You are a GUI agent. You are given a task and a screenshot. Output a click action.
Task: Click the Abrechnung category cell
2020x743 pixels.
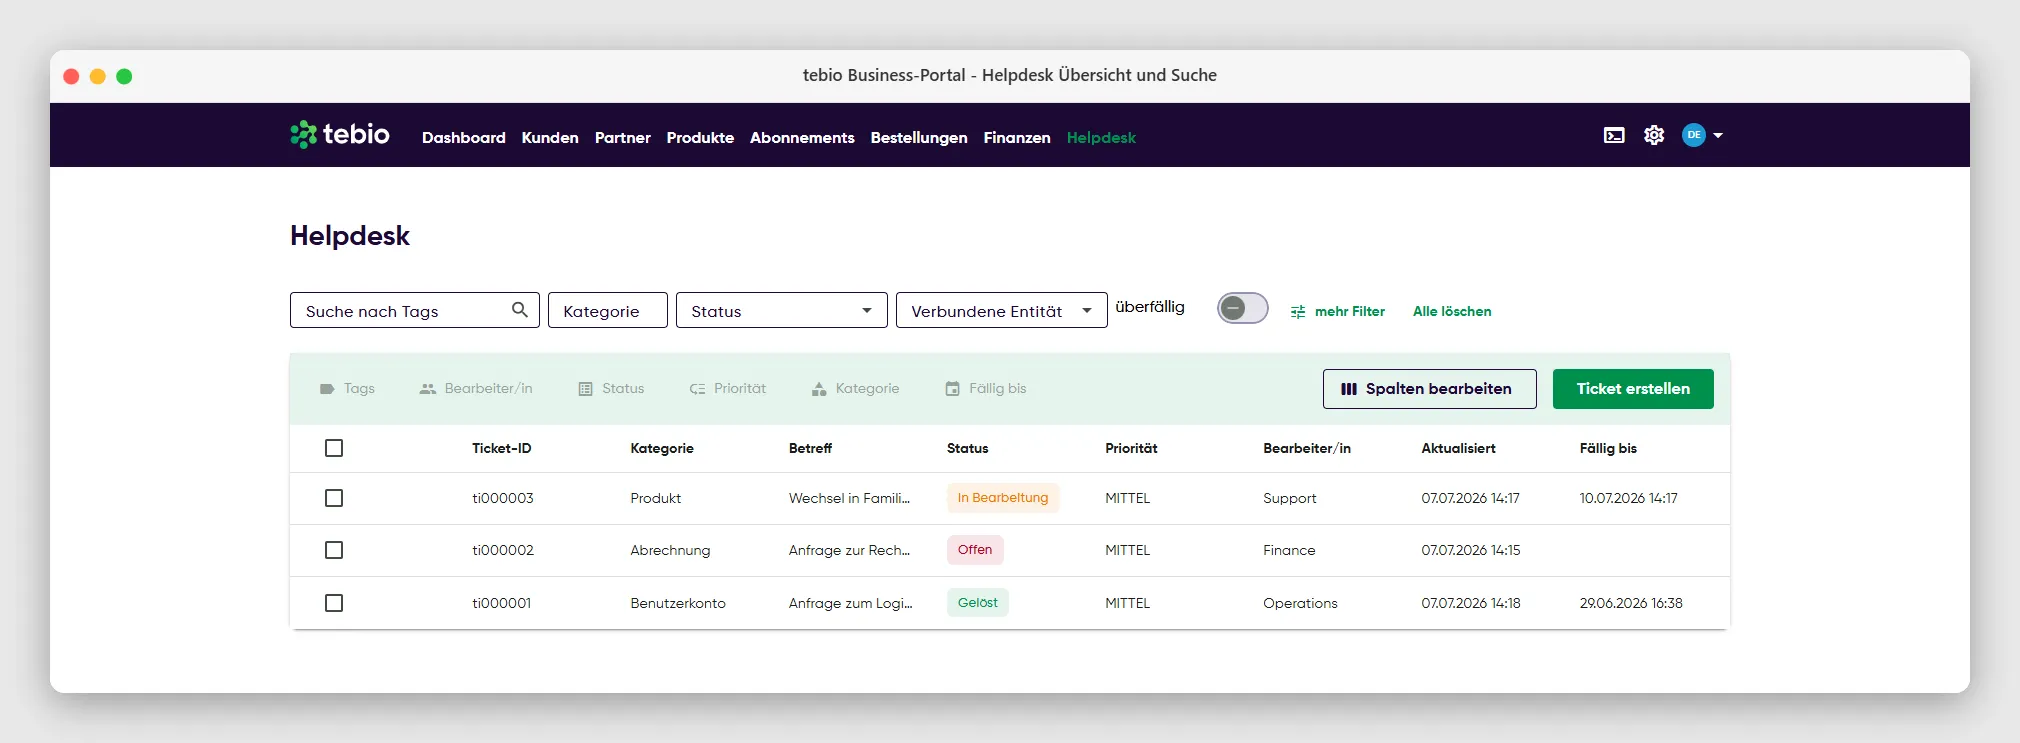tap(670, 550)
